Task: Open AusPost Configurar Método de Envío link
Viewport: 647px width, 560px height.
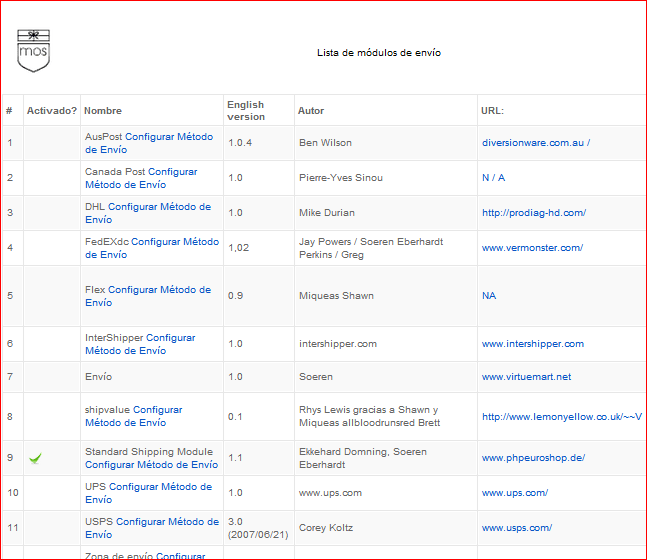Action: click(x=149, y=143)
